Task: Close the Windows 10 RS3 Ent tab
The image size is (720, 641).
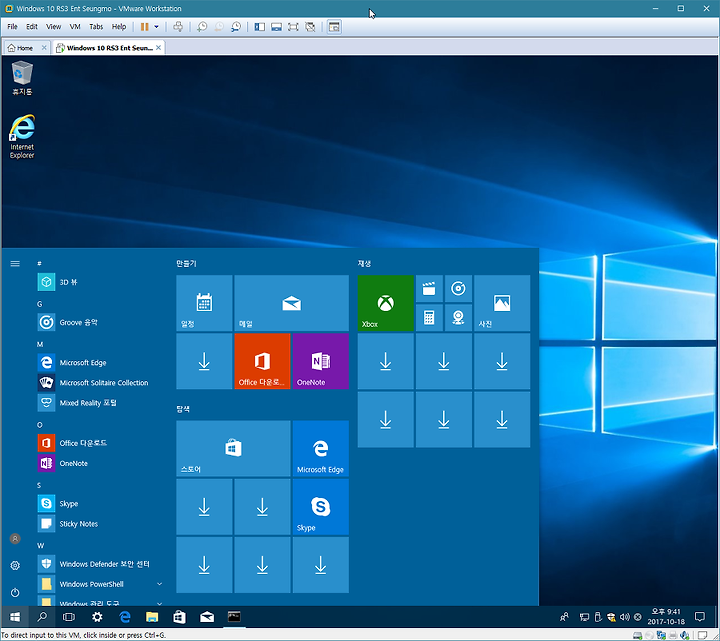Action: 158,47
